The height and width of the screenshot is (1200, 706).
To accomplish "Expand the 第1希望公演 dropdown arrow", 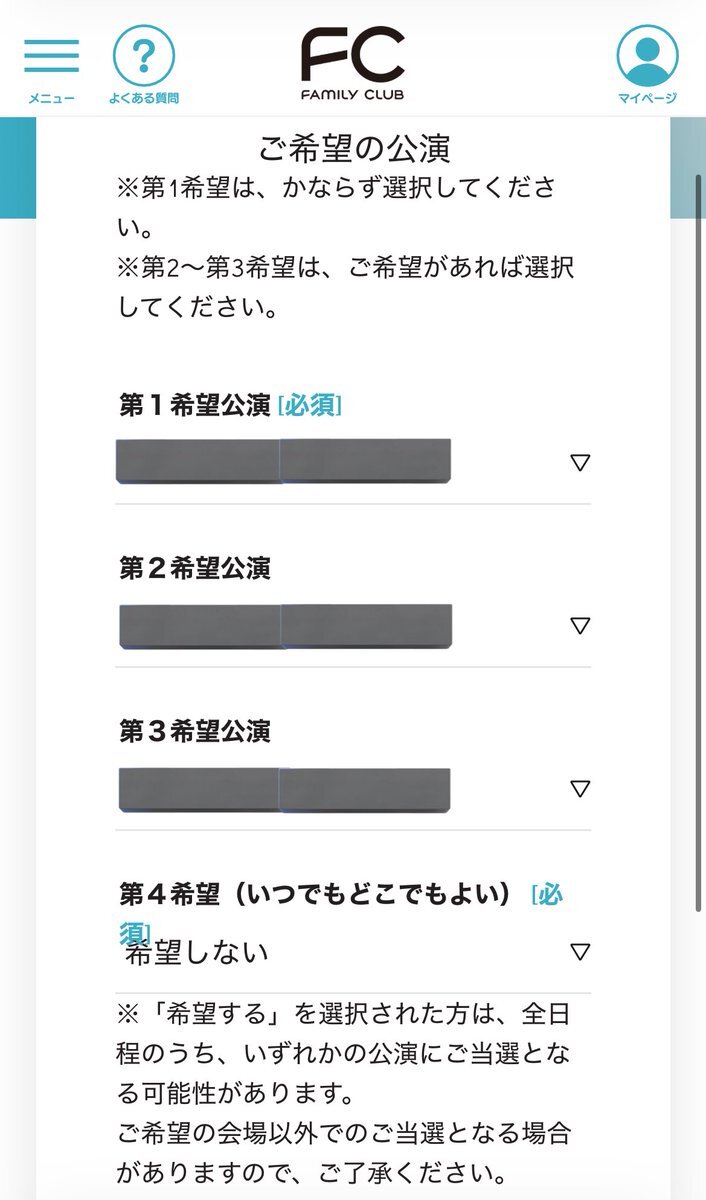I will pos(580,462).
